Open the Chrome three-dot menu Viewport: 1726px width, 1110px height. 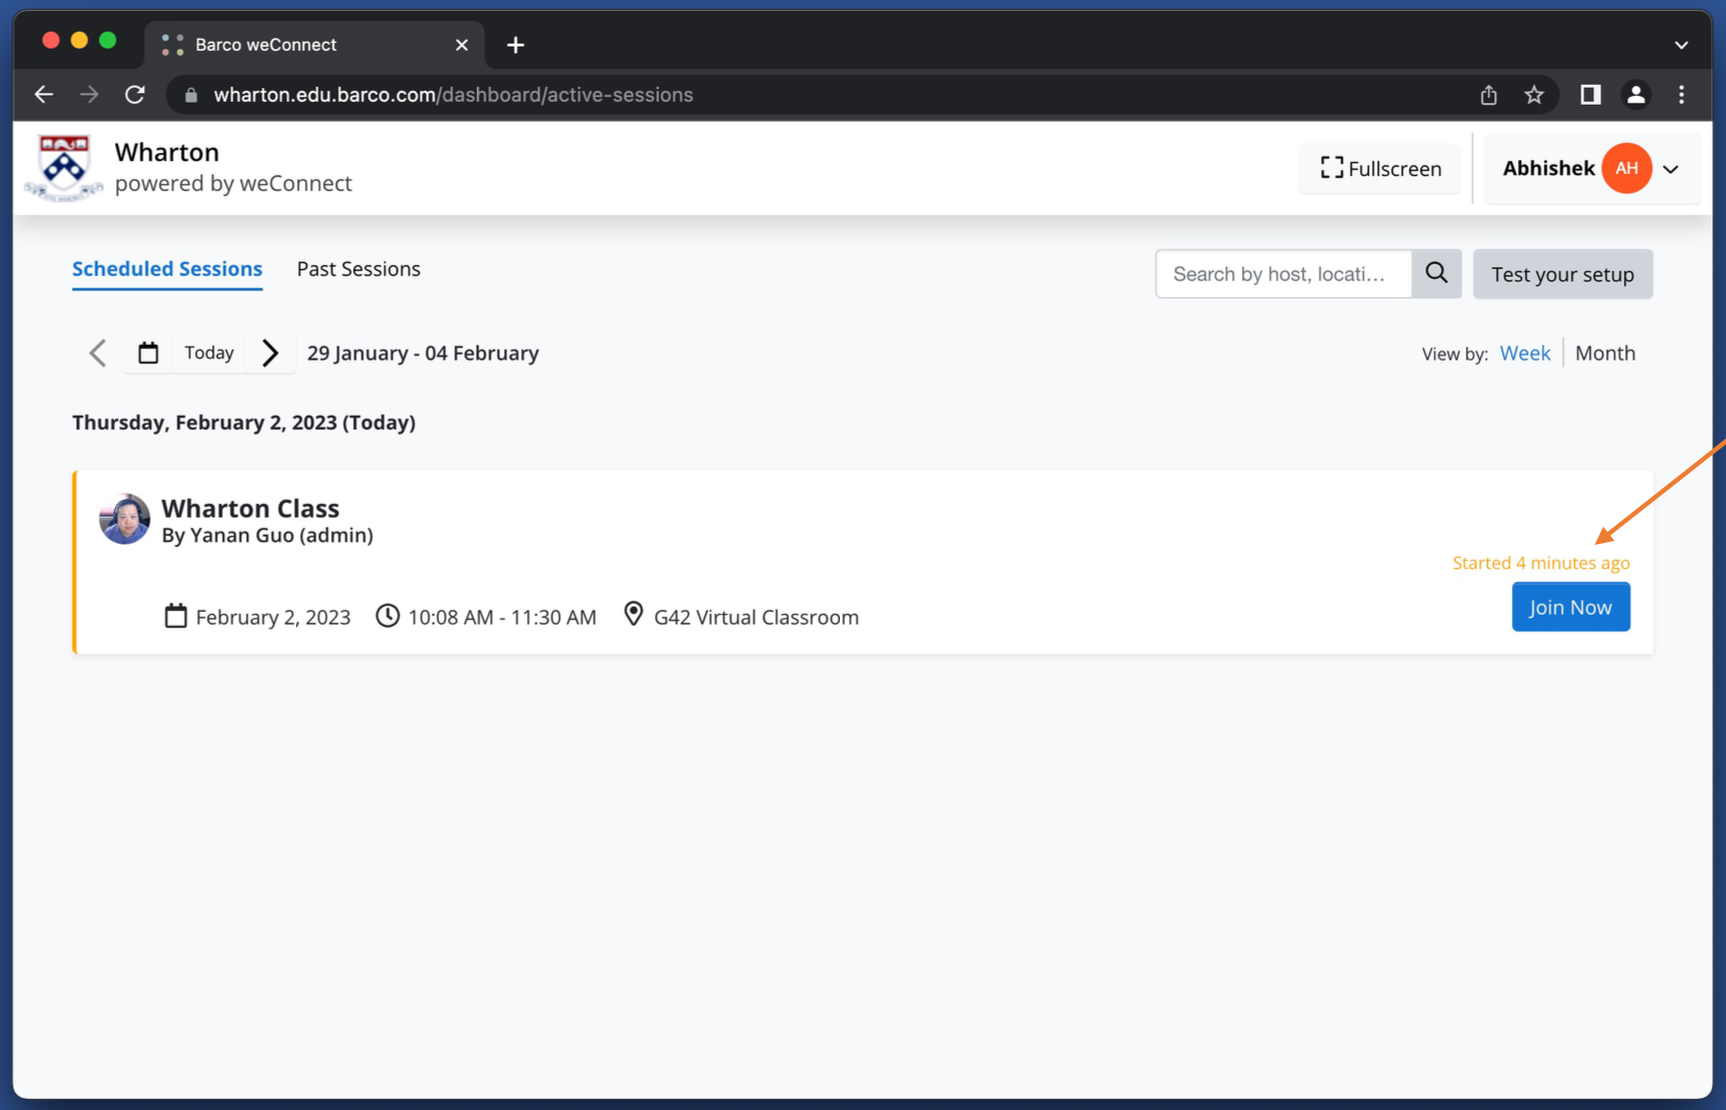pyautogui.click(x=1682, y=95)
